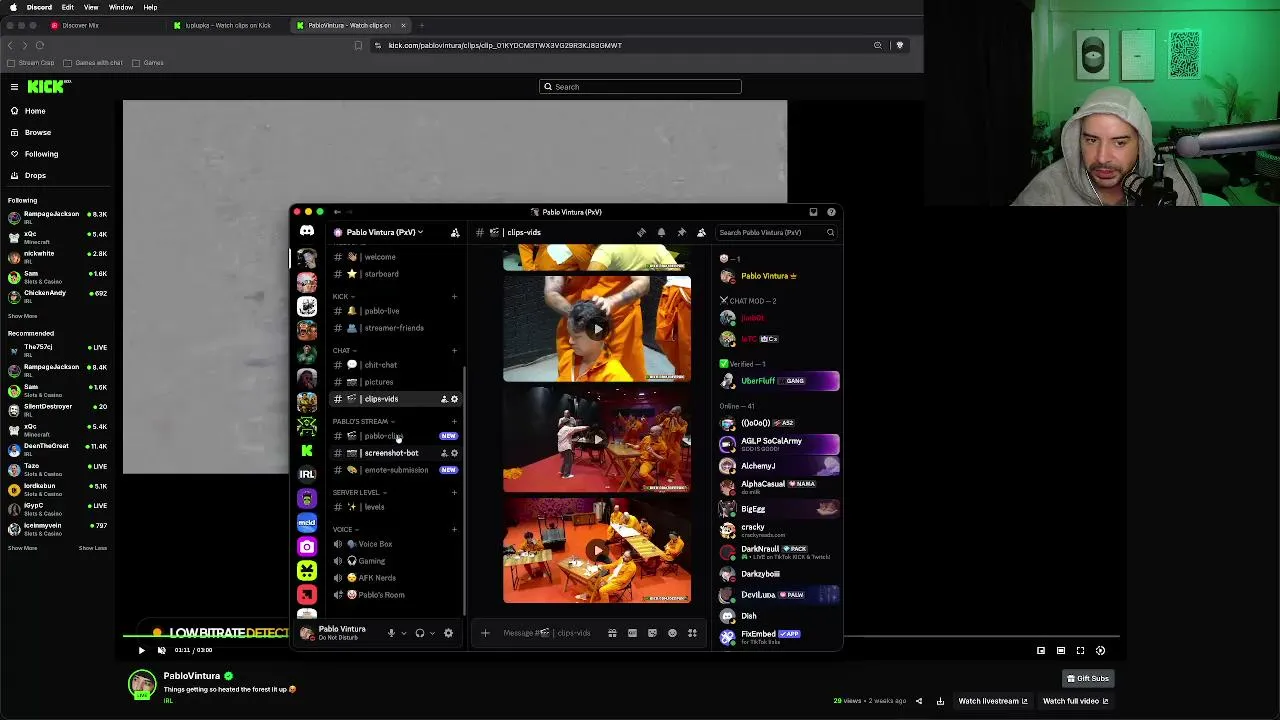Screen dimensions: 1280x720
Task: Add a channel to VOICE category
Action: point(454,529)
